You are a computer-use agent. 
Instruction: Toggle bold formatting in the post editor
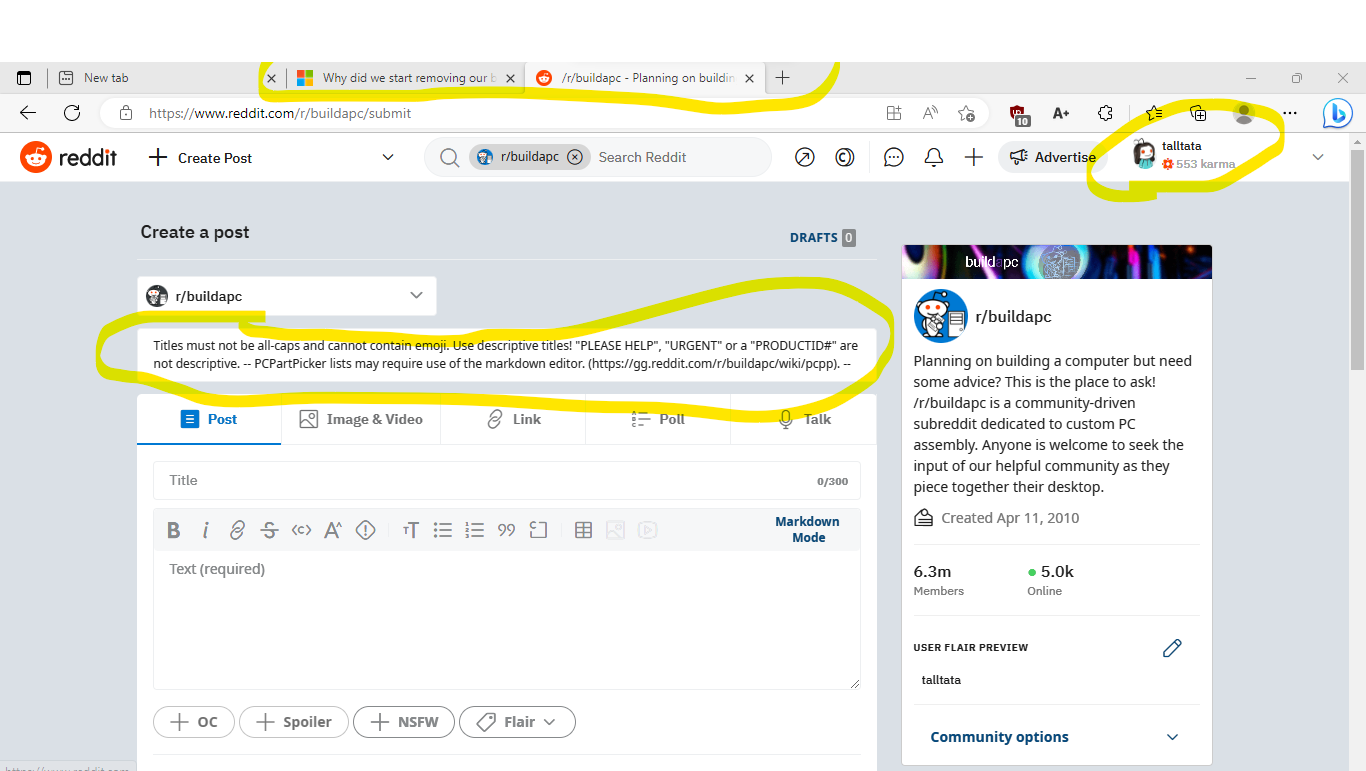pos(173,529)
